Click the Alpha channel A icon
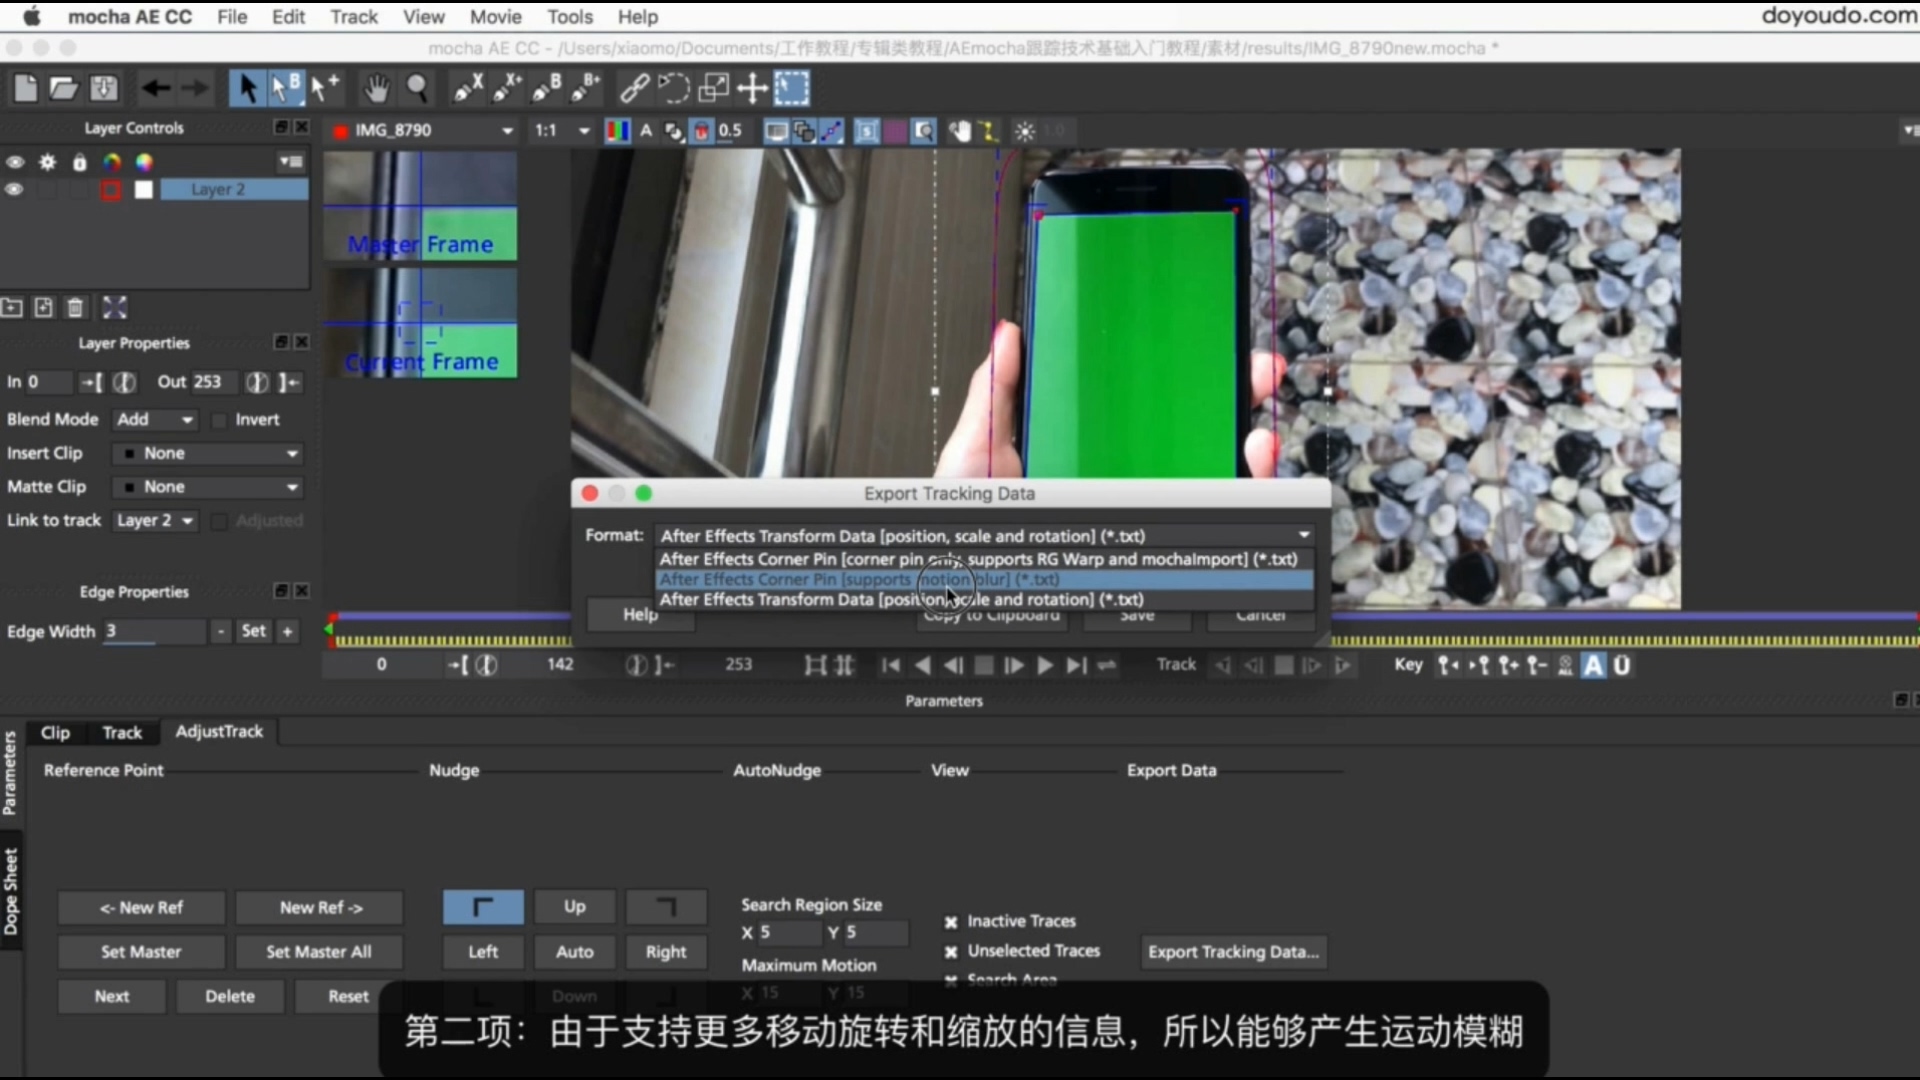 pyautogui.click(x=646, y=131)
